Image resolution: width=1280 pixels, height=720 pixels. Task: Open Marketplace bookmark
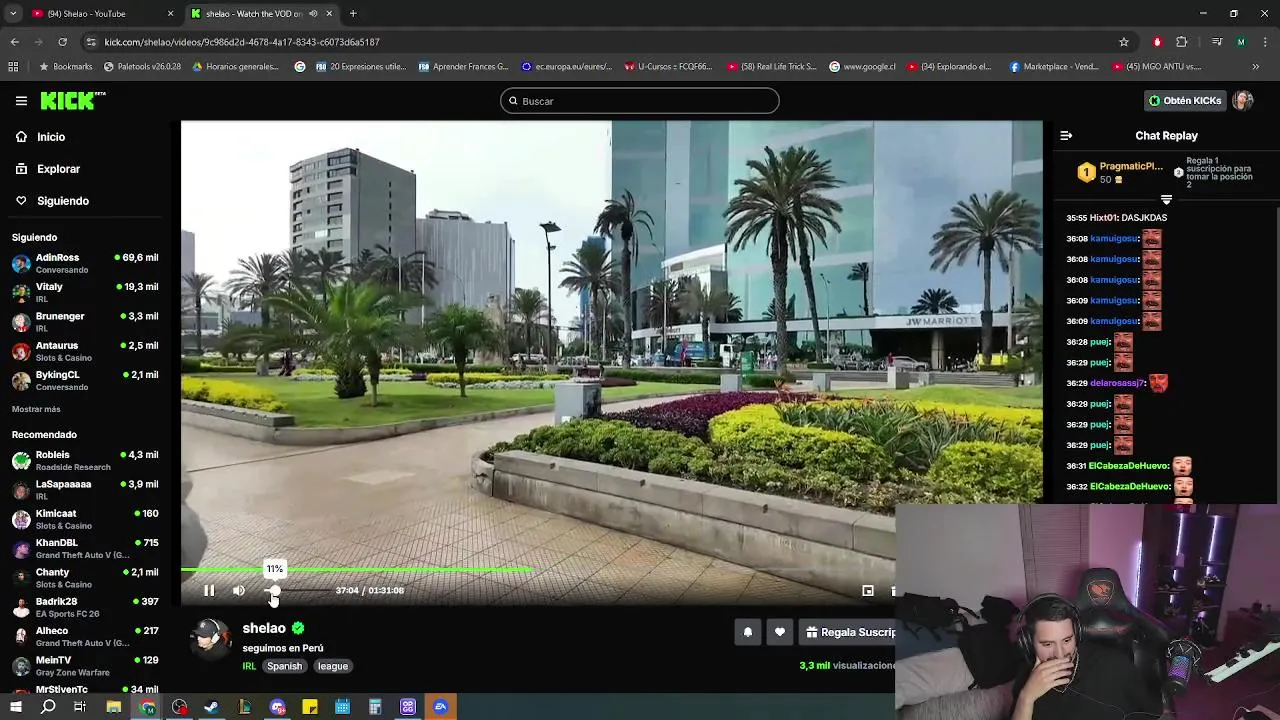click(1054, 67)
